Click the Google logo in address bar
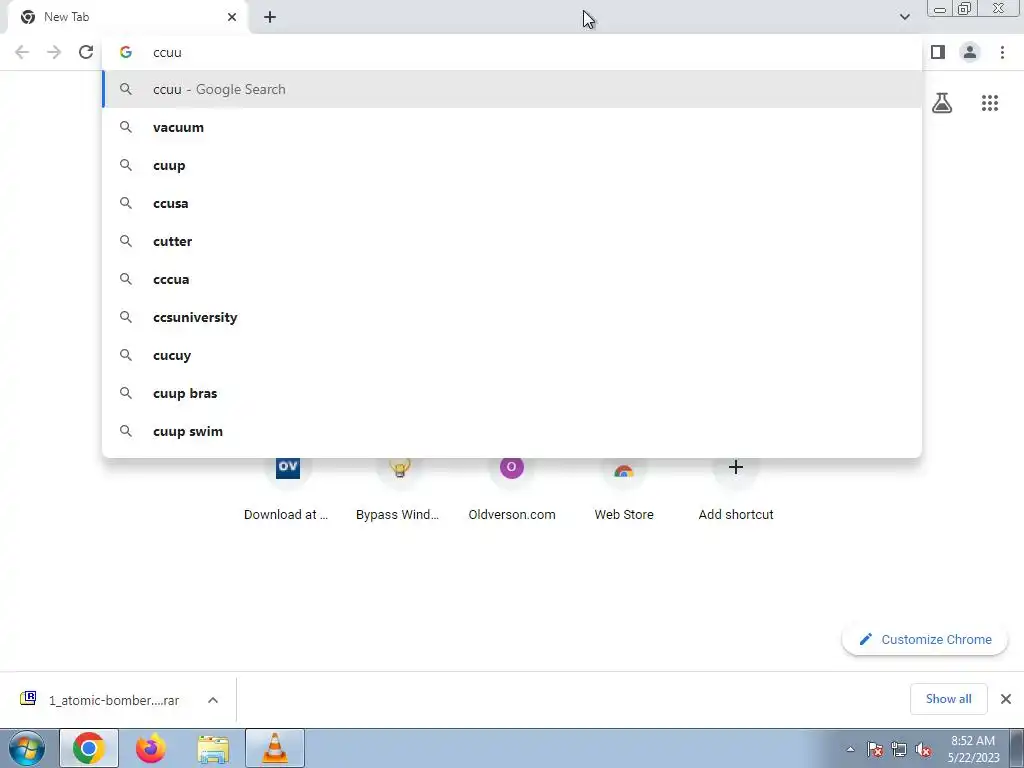Screen dimensions: 1024x768 [x=126, y=52]
